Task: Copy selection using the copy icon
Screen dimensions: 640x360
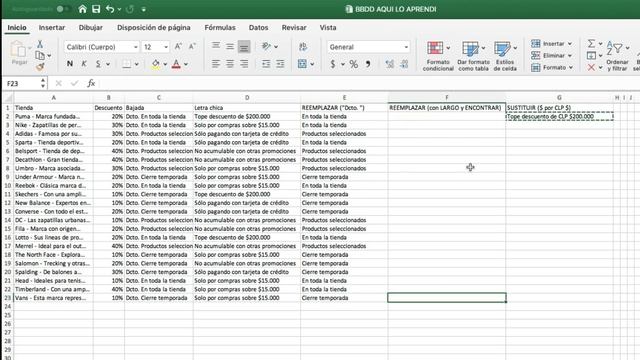Action: pos(40,55)
